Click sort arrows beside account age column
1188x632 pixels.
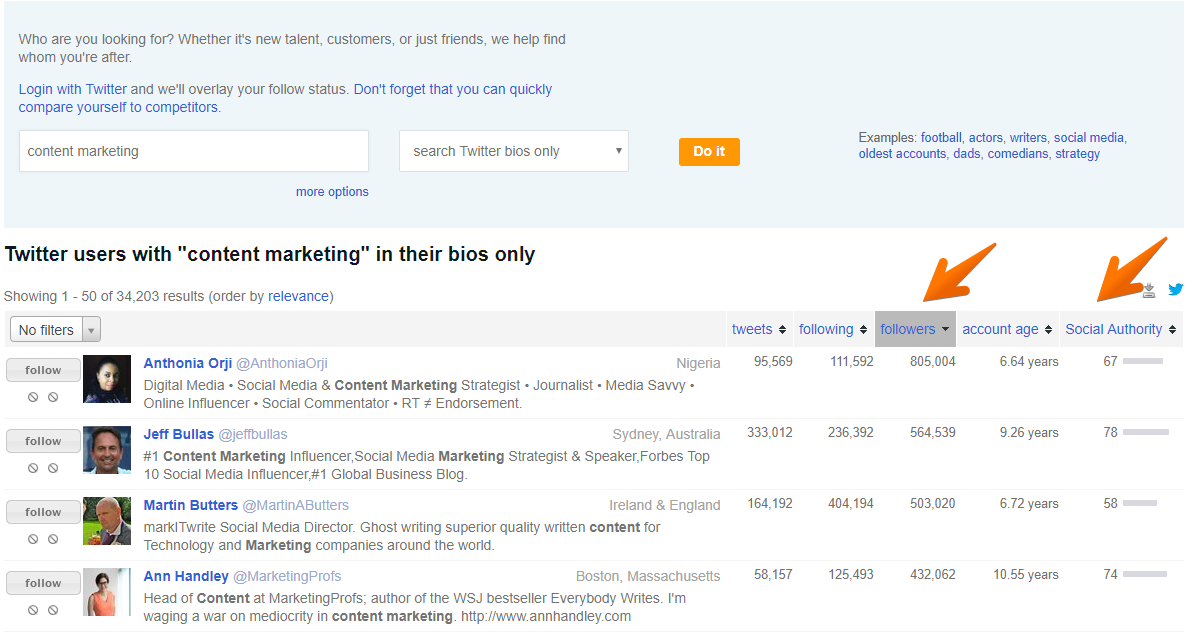click(1048, 330)
